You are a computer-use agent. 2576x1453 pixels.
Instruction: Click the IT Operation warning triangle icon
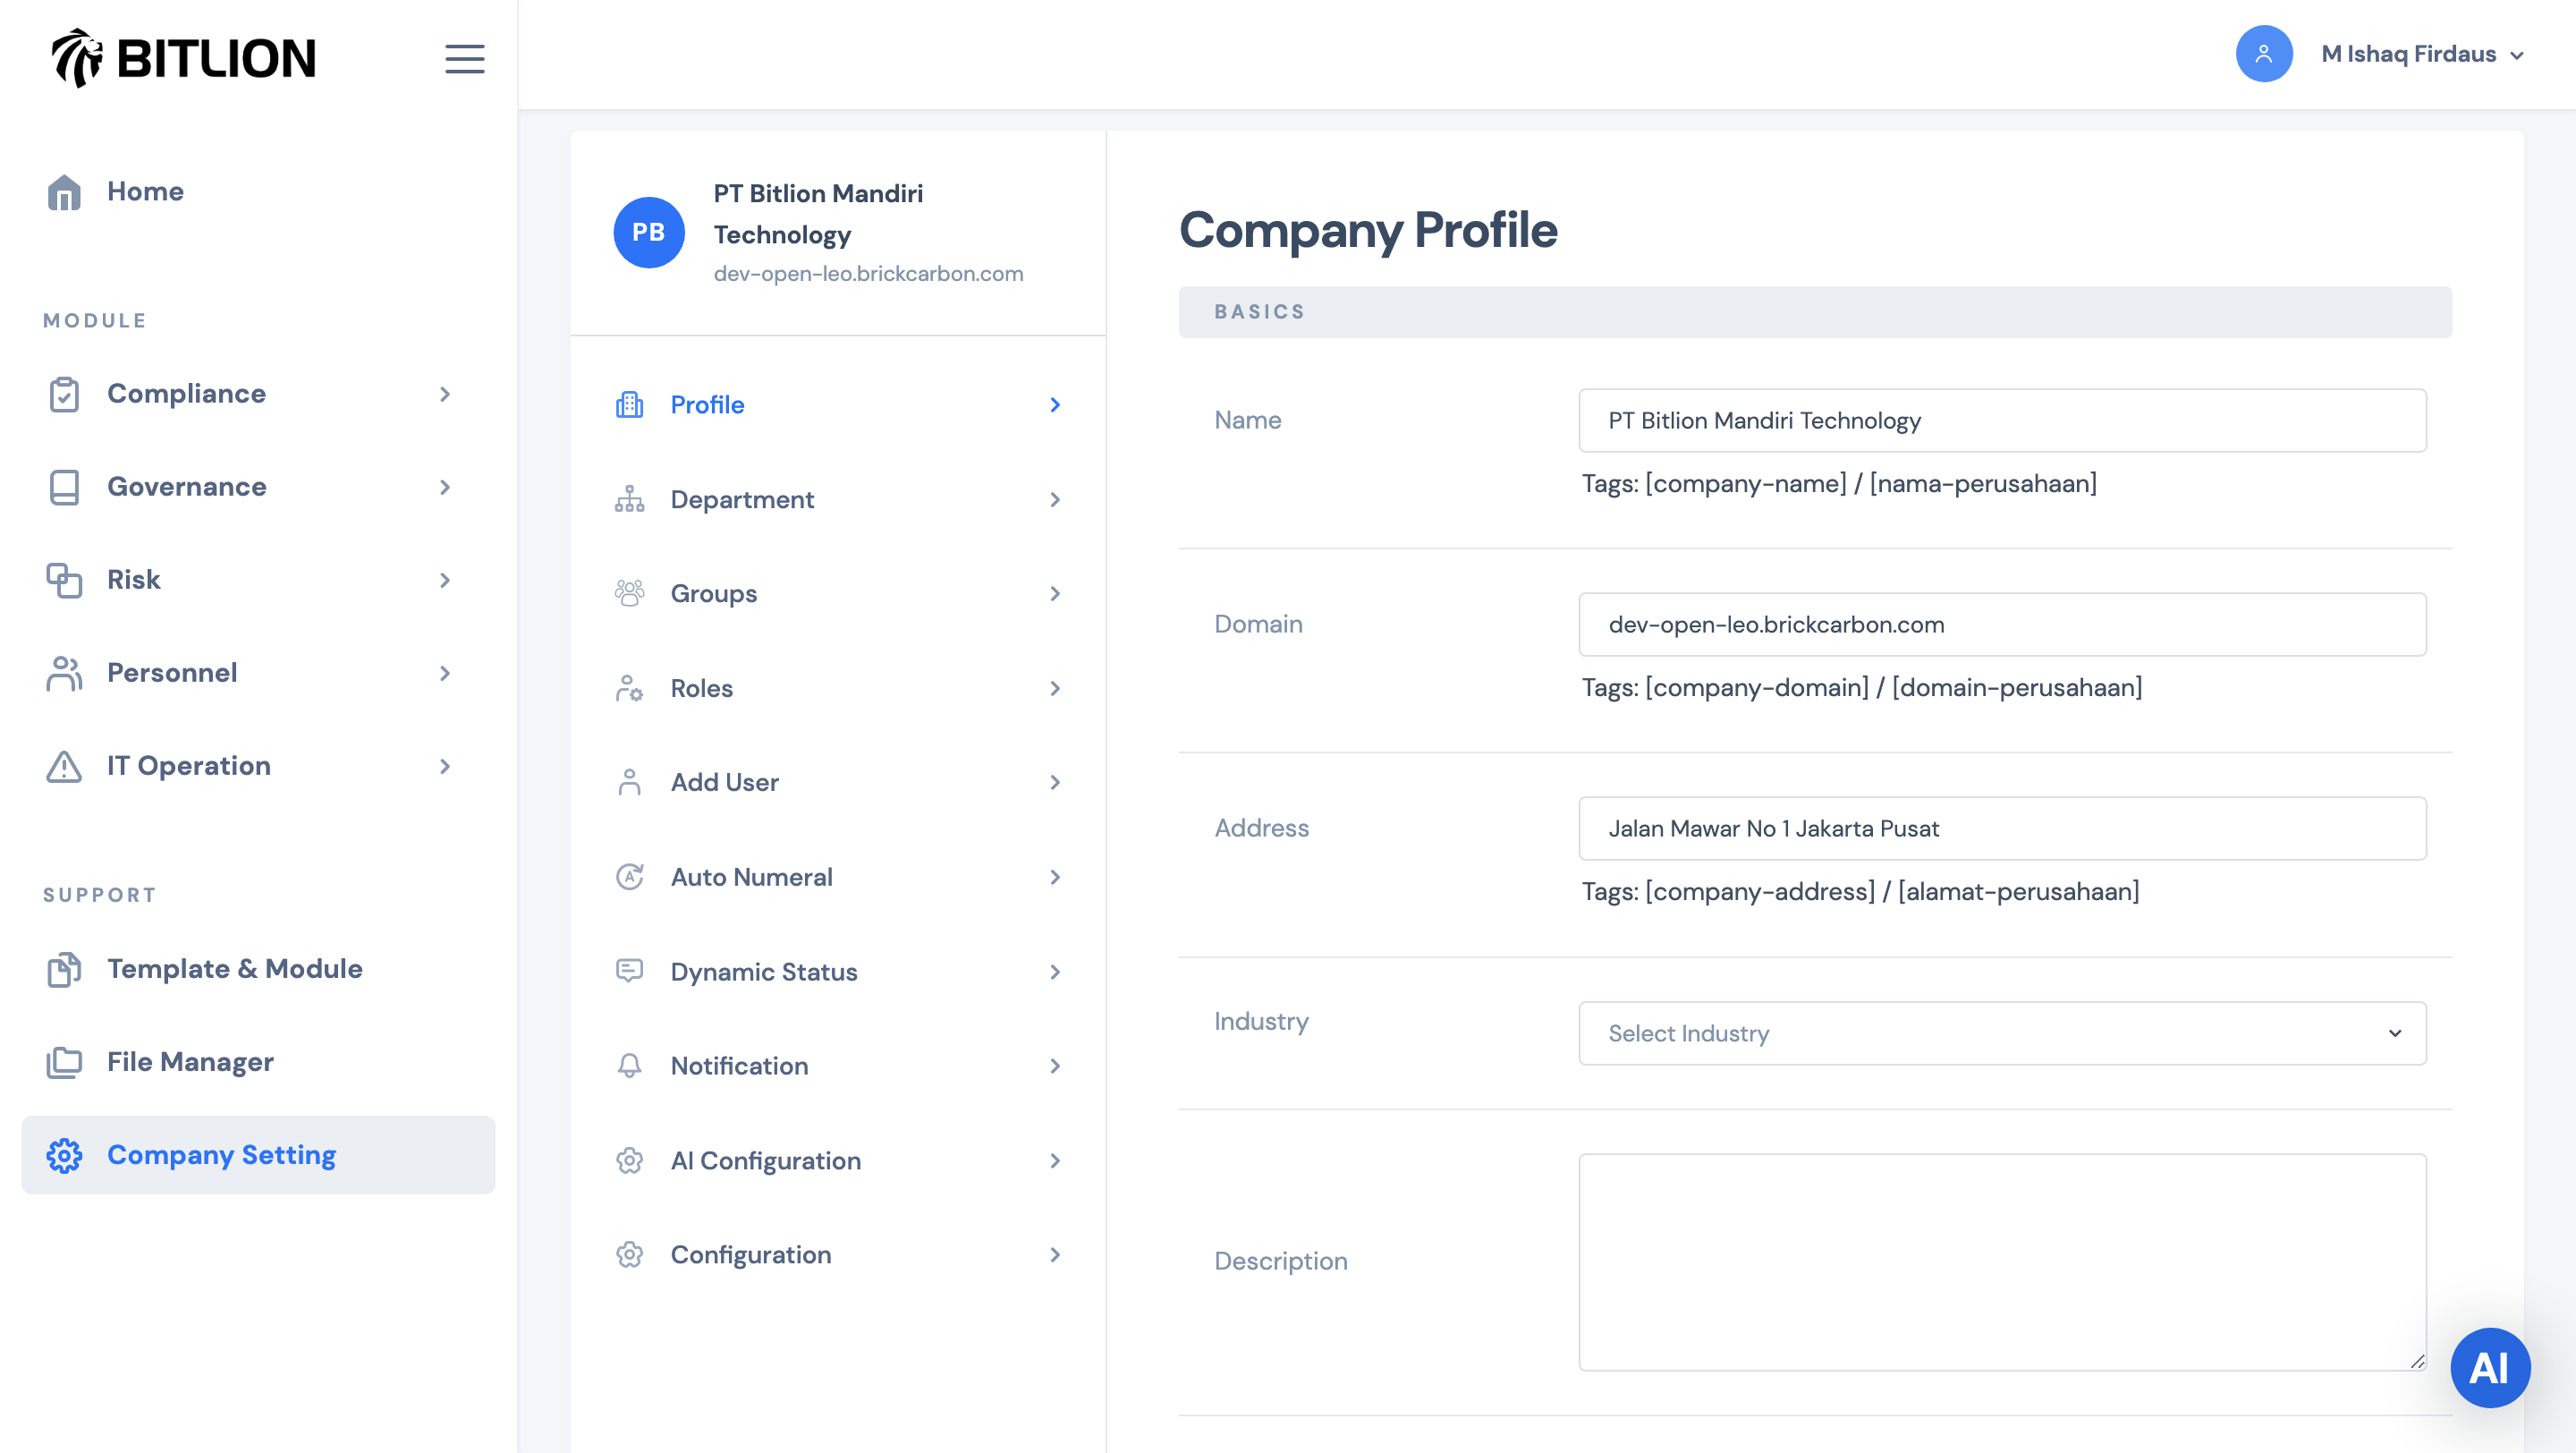tap(64, 766)
